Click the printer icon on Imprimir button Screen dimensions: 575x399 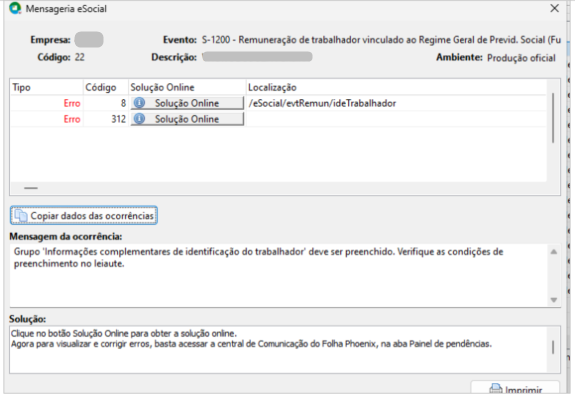(496, 389)
